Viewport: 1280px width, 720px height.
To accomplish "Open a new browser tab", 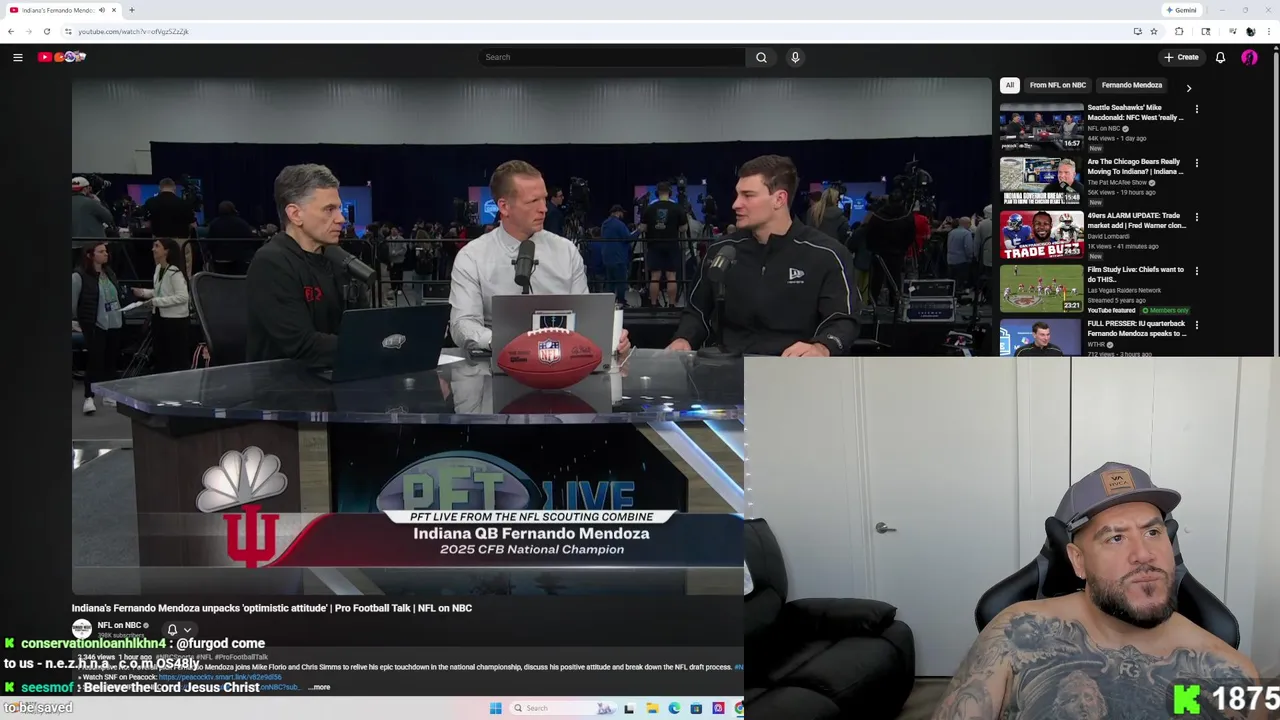I will (x=131, y=10).
